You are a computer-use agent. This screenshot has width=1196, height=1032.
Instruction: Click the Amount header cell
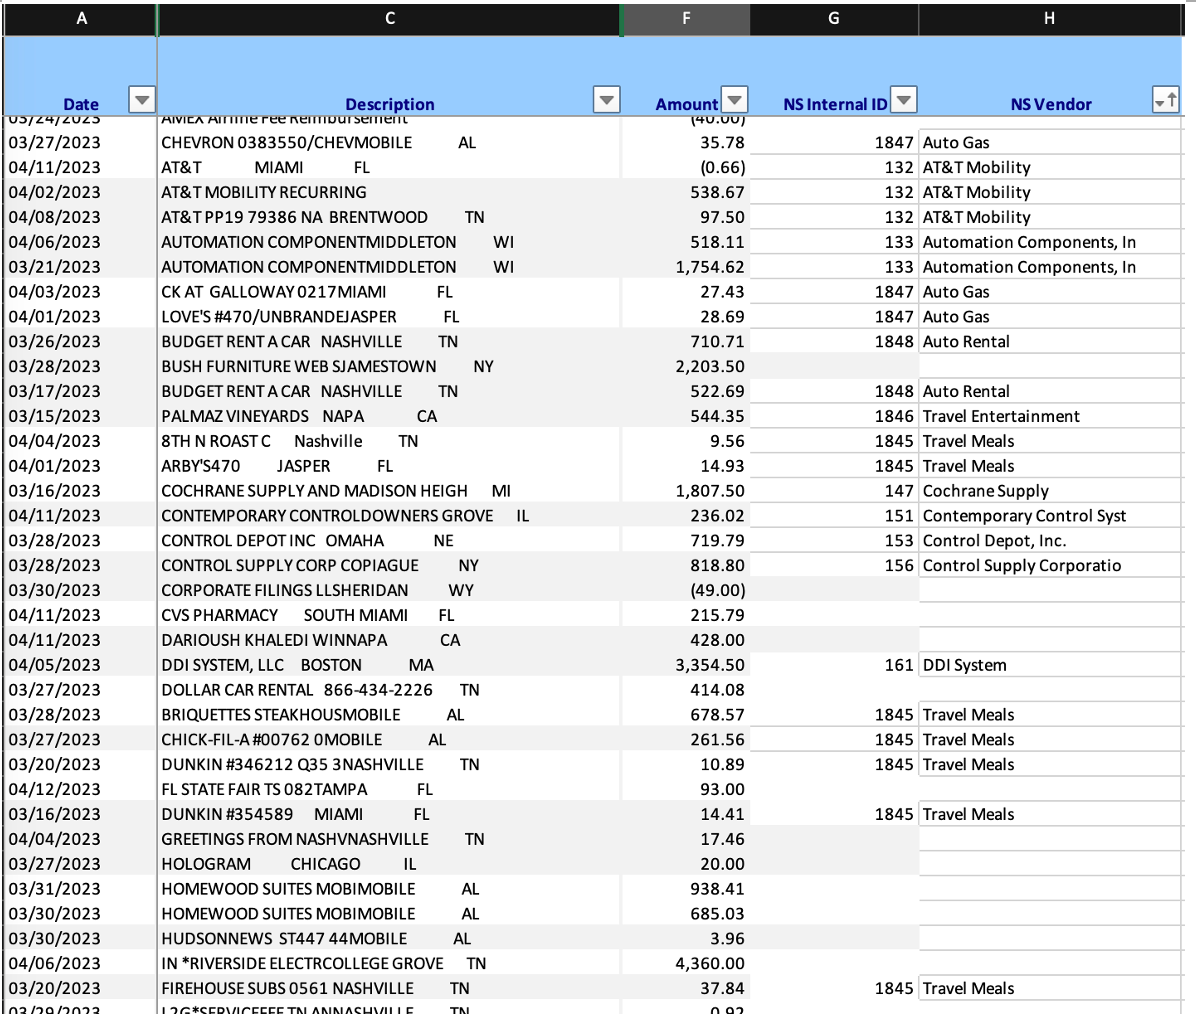[x=686, y=76]
